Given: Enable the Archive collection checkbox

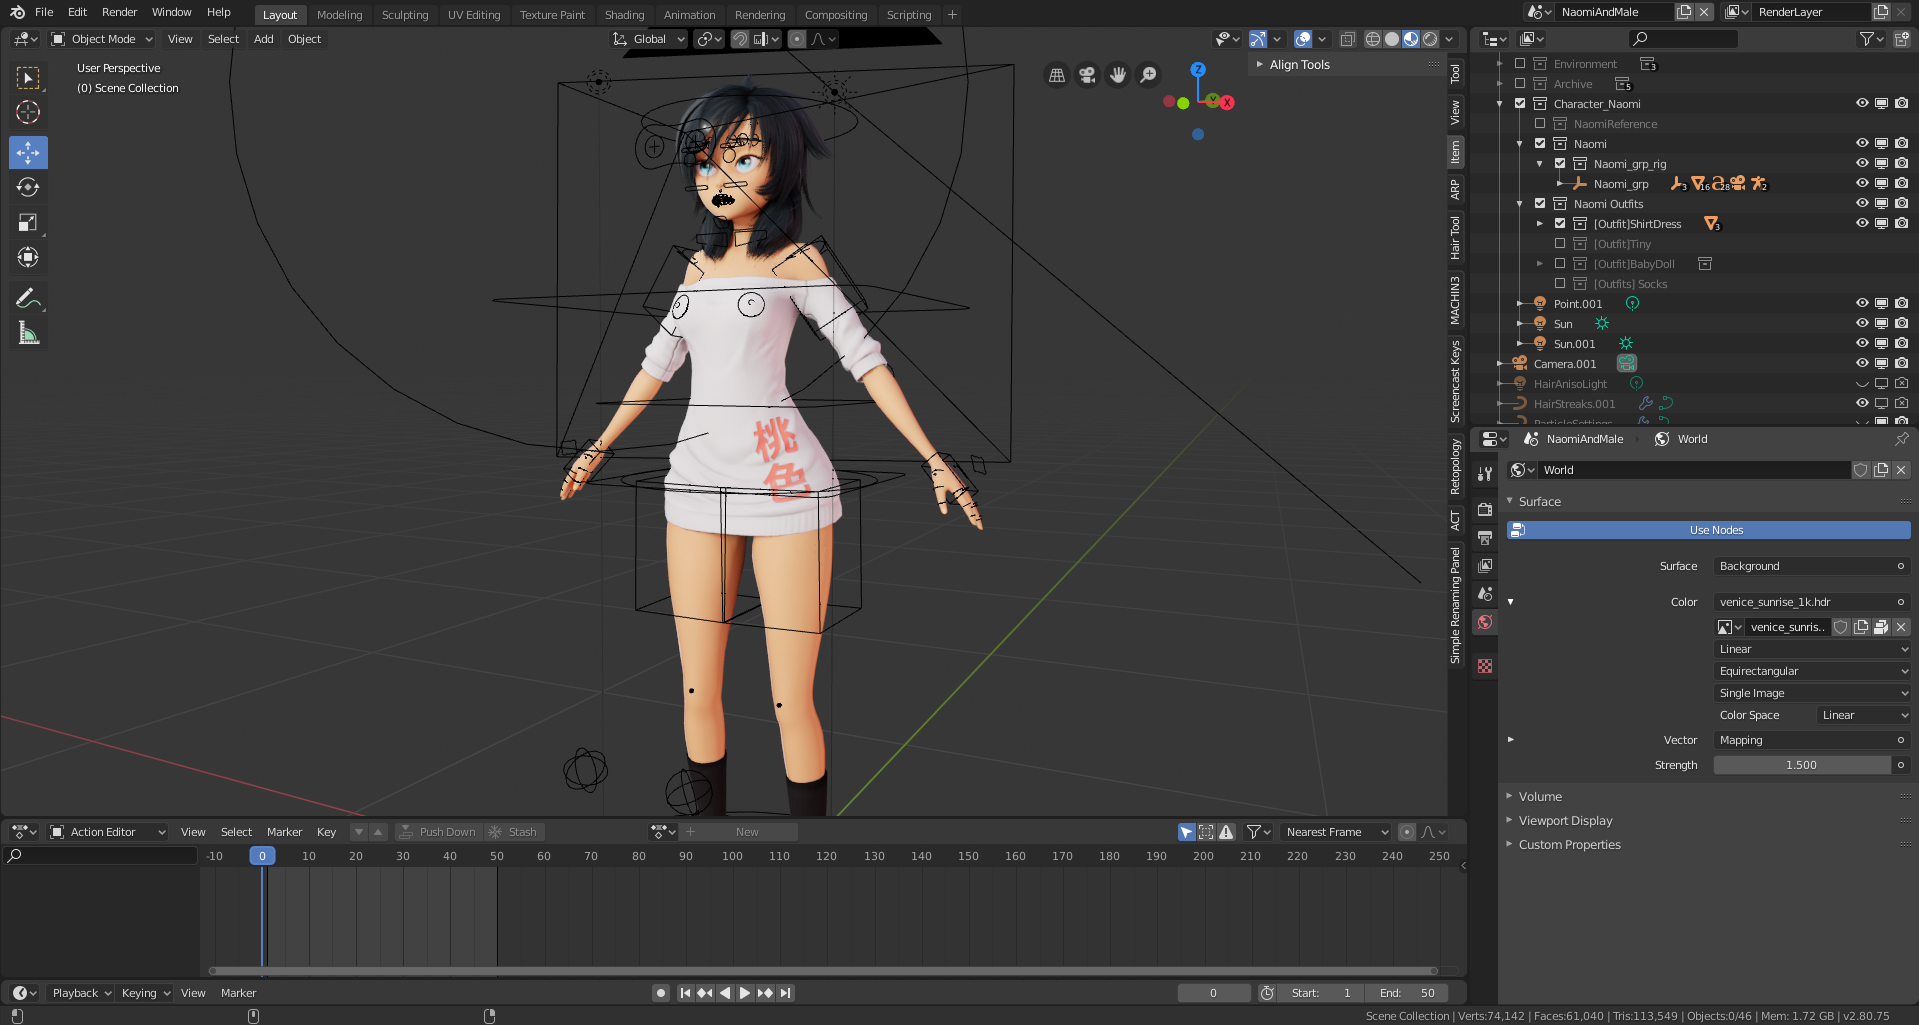Looking at the screenshot, I should coord(1520,84).
